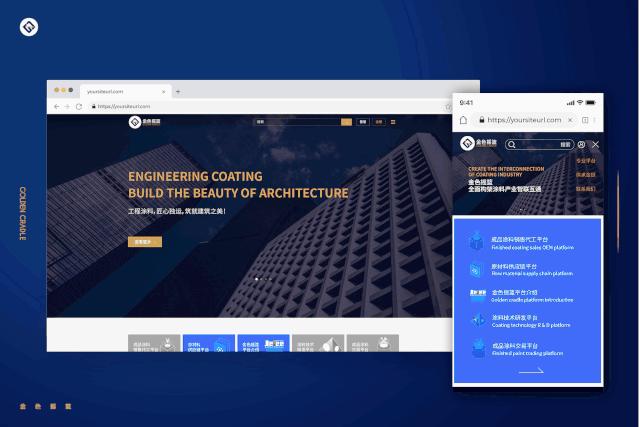The image size is (639, 427).
Task: Open Finished coating sales OEM platform
Action: click(532, 243)
